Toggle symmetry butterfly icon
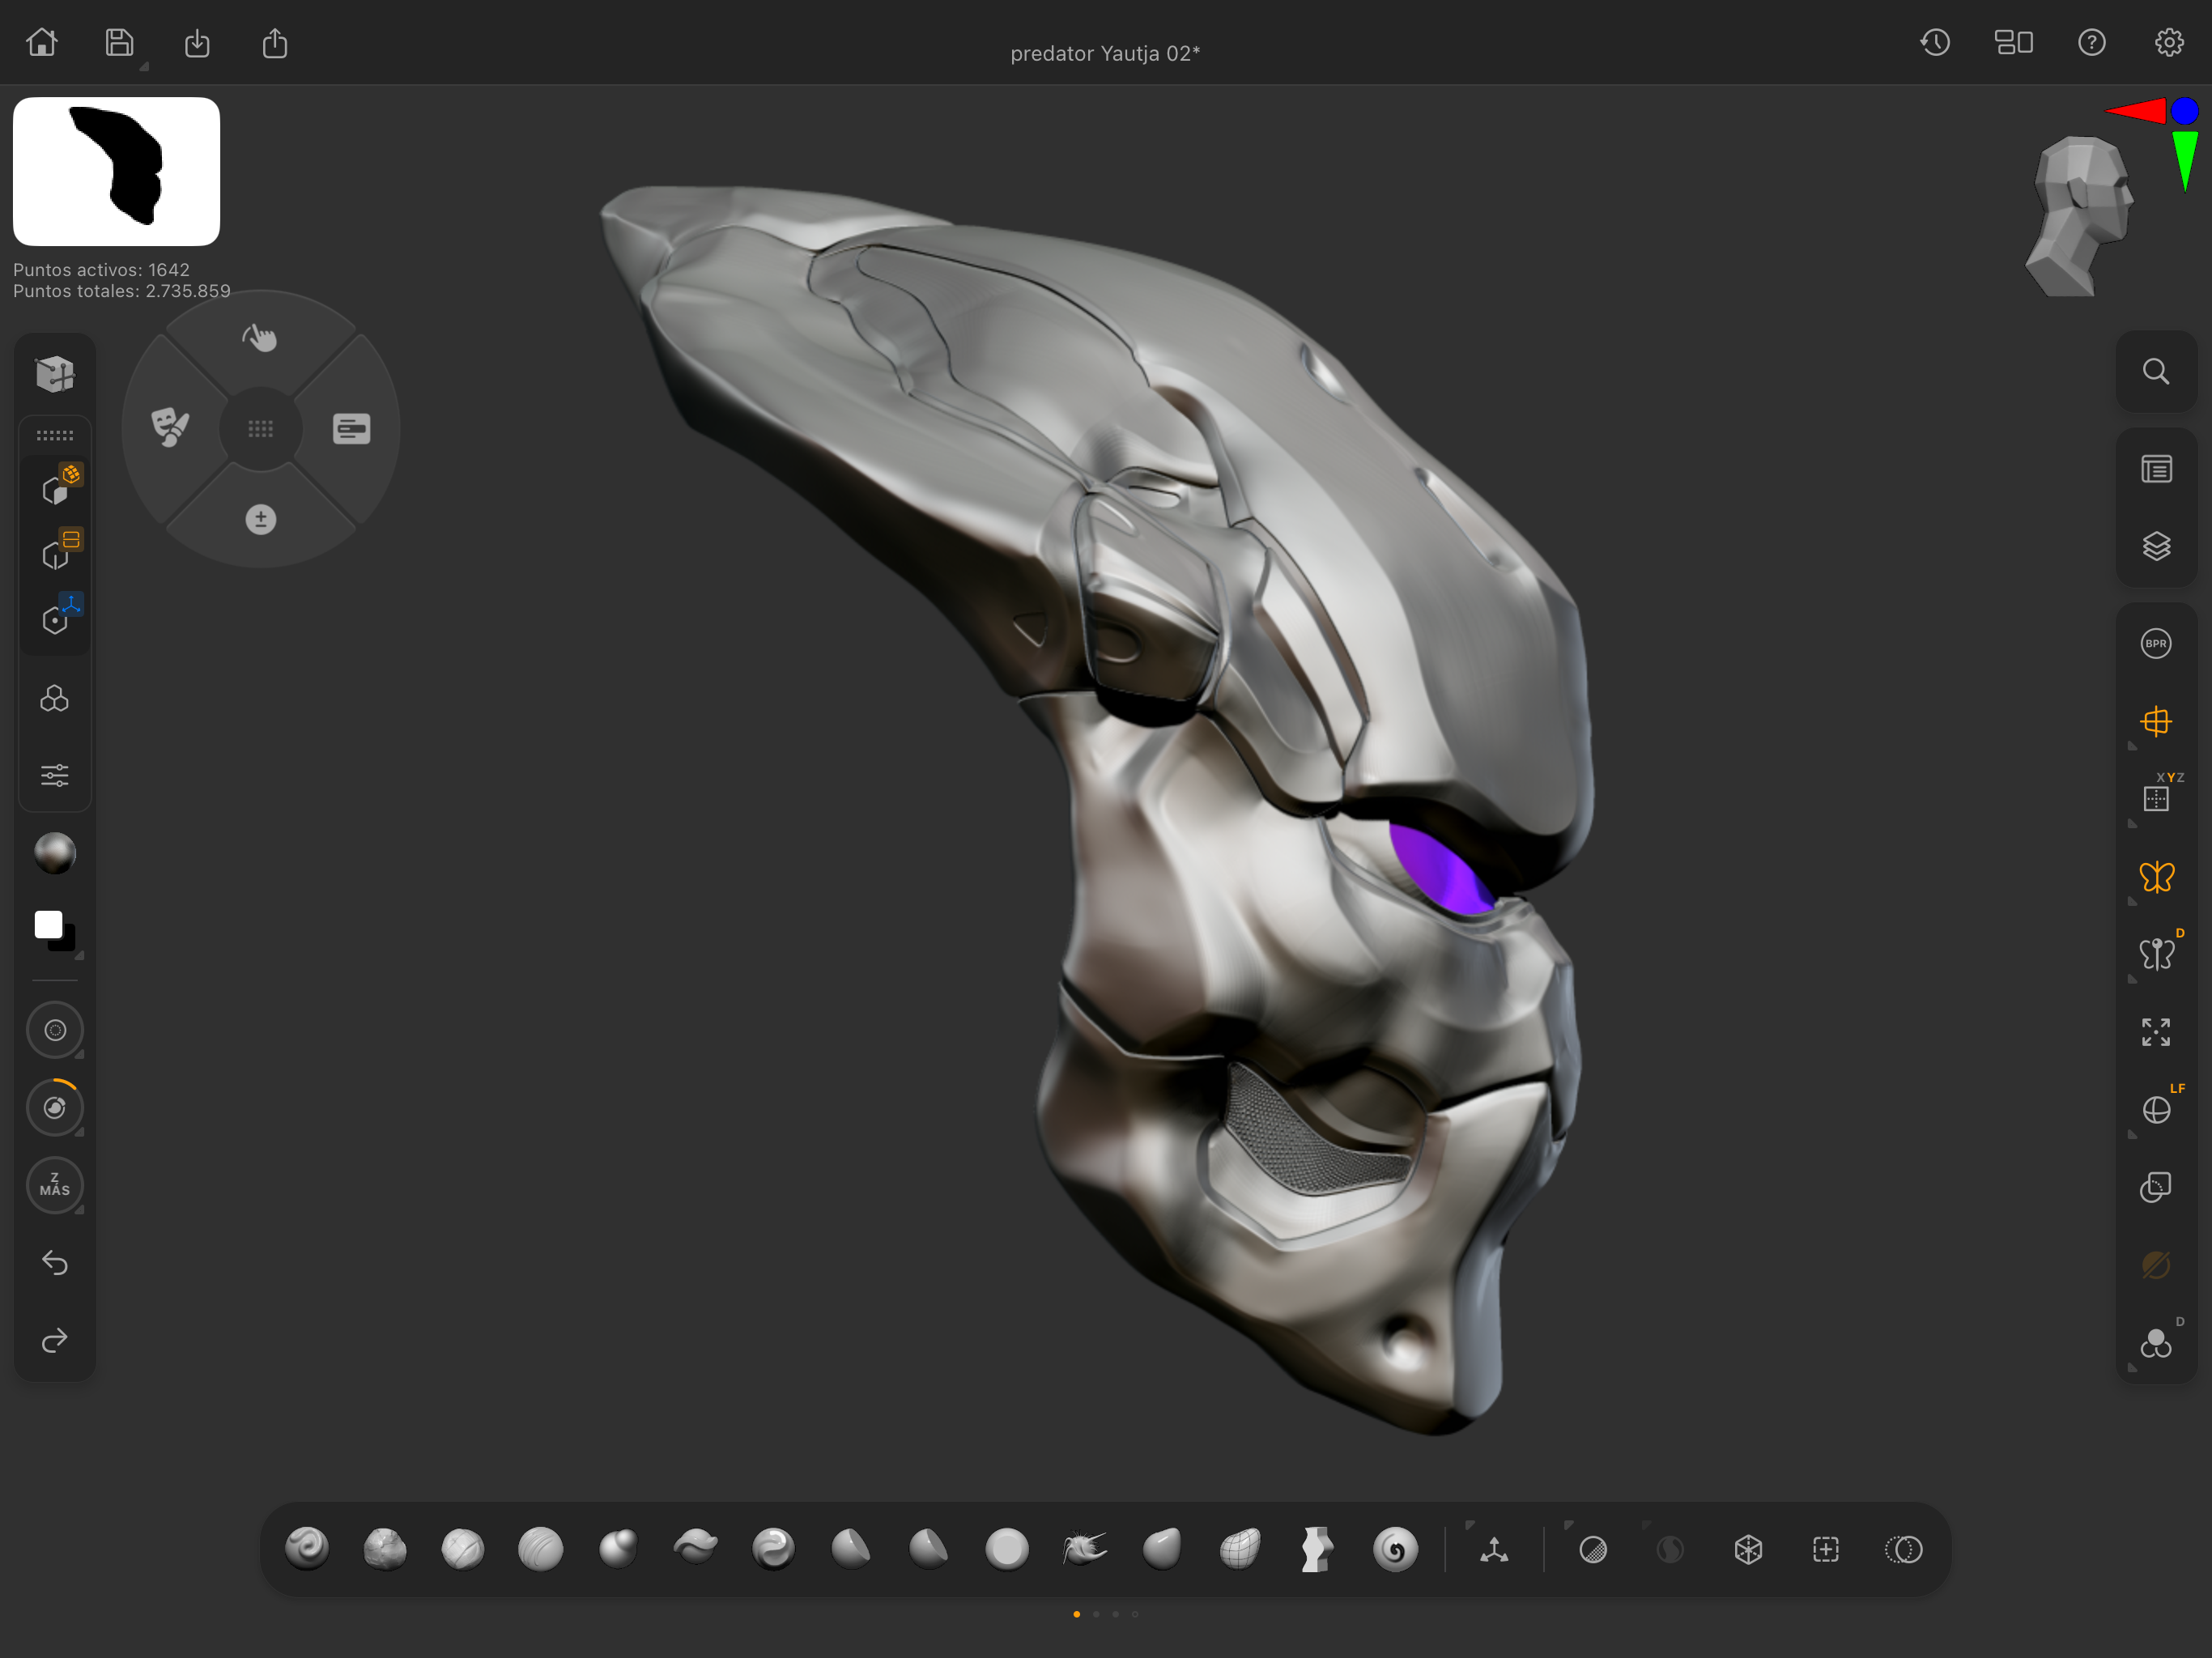2212x1658 pixels. point(2156,877)
